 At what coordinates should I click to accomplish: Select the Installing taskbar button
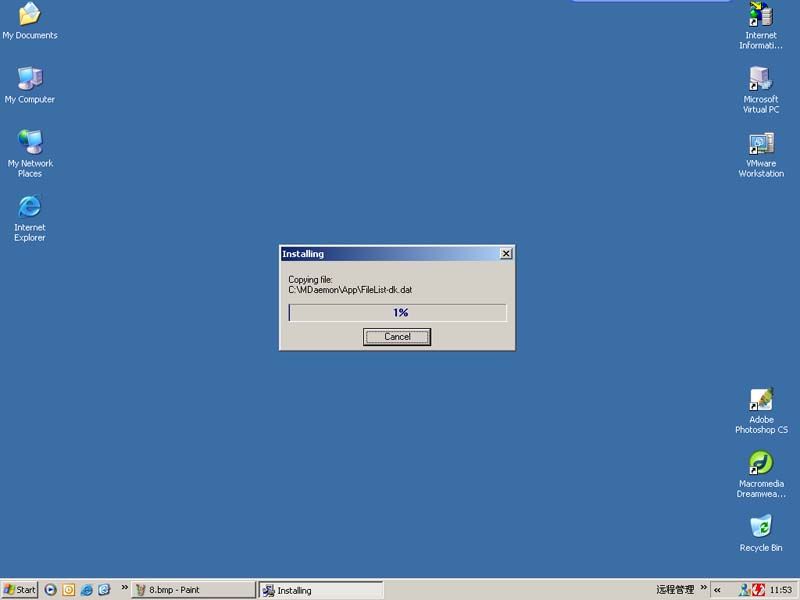tap(320, 590)
